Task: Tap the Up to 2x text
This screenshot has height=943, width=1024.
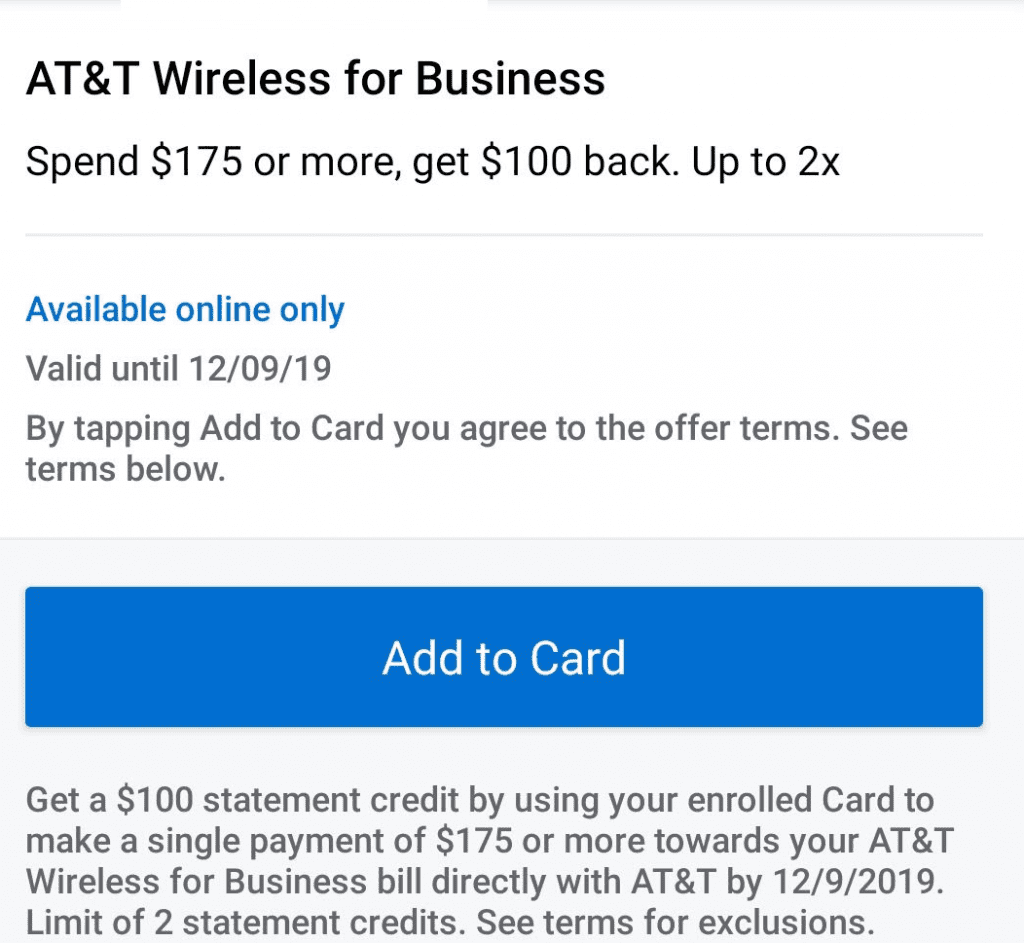Action: point(765,162)
